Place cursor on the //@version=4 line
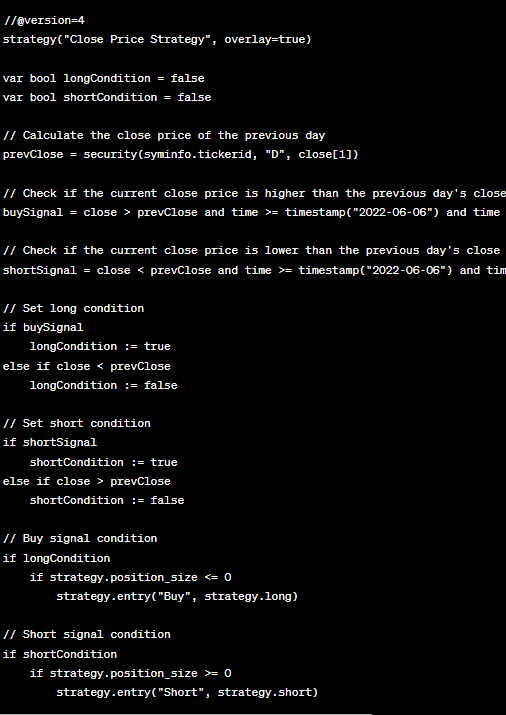Screen dimensions: 506x715 click(x=44, y=21)
